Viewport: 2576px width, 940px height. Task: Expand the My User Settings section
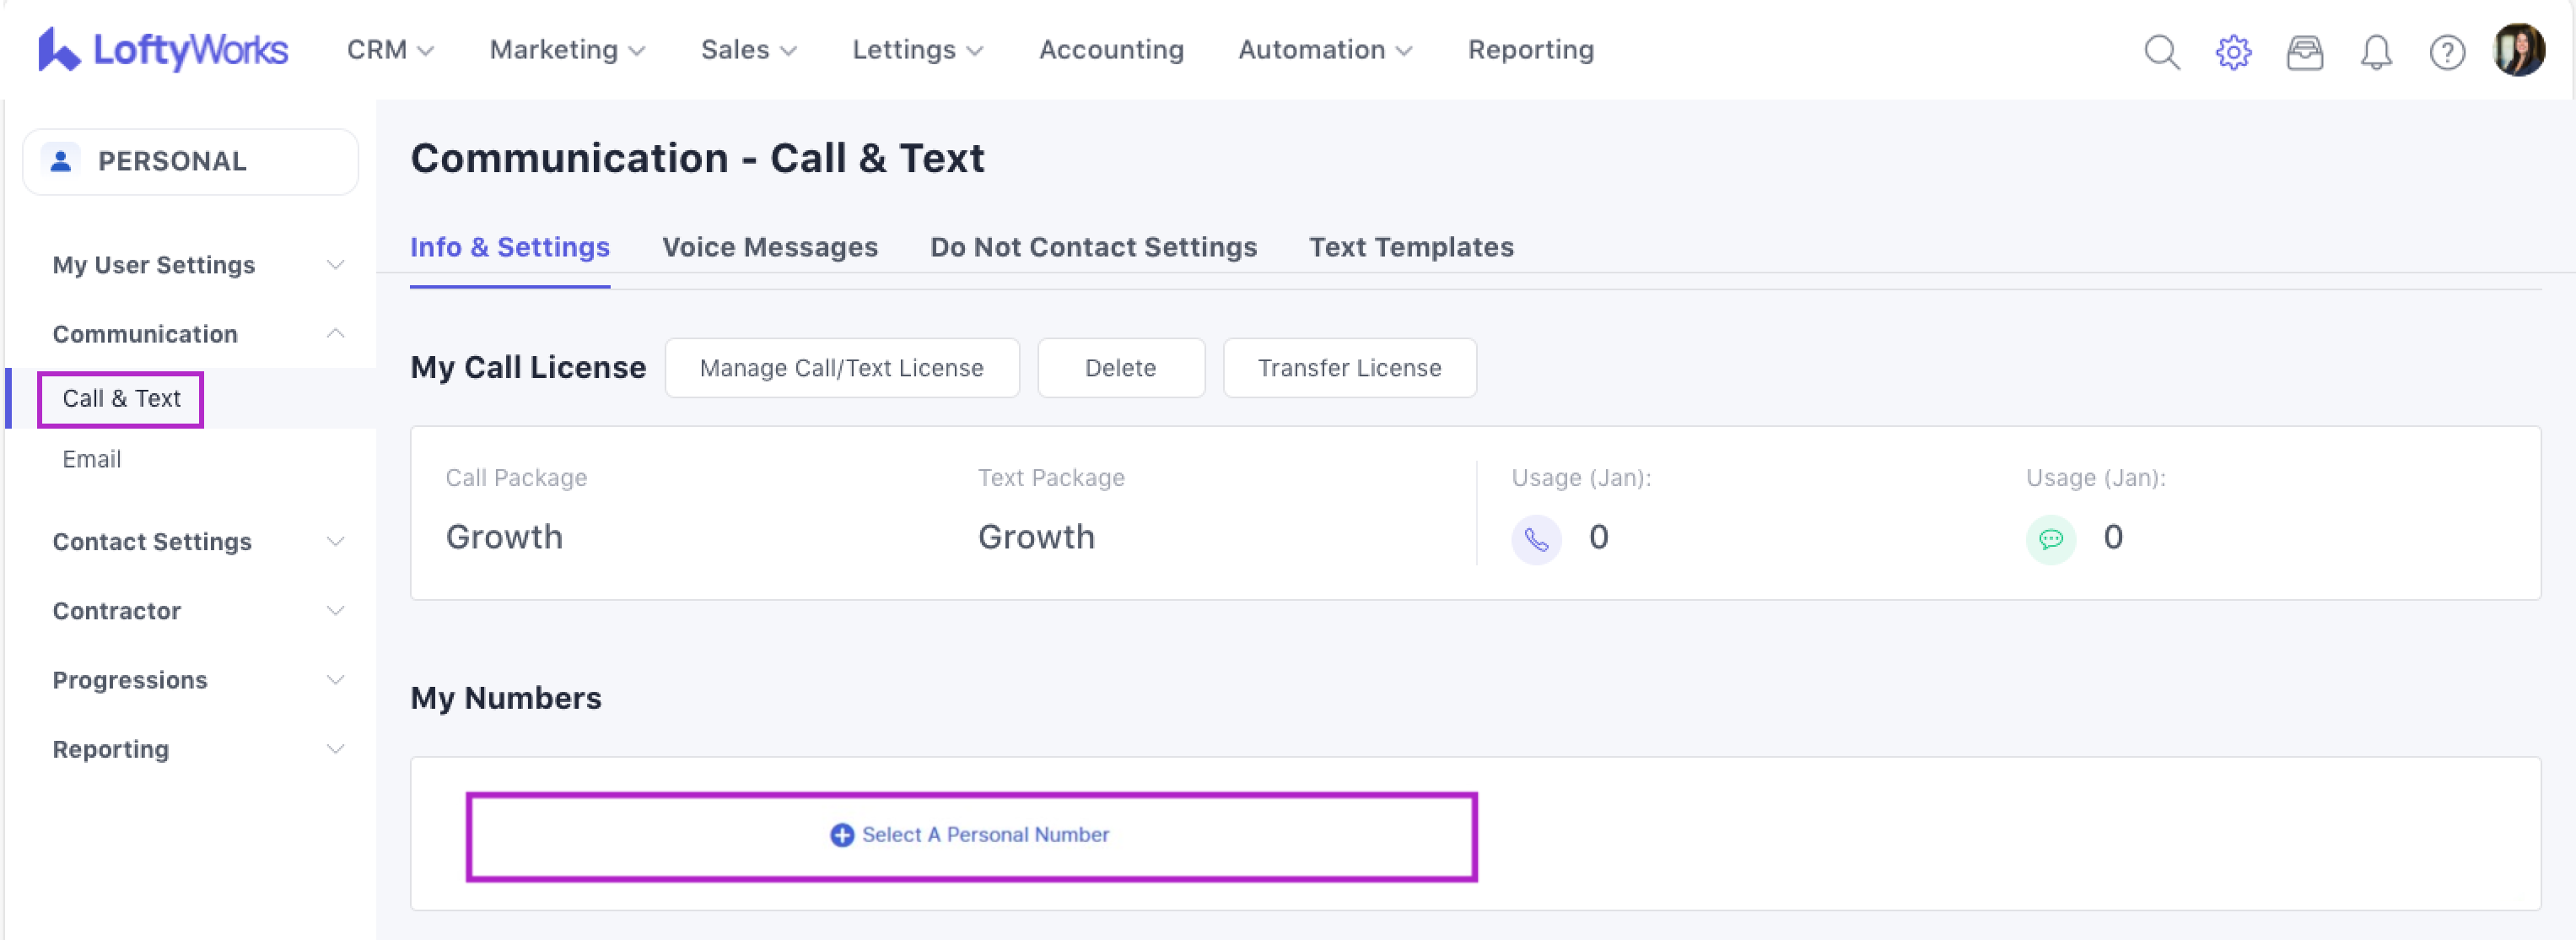(197, 265)
